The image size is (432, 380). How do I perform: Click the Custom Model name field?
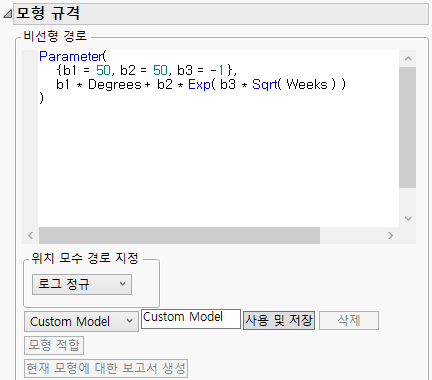pyautogui.click(x=191, y=319)
